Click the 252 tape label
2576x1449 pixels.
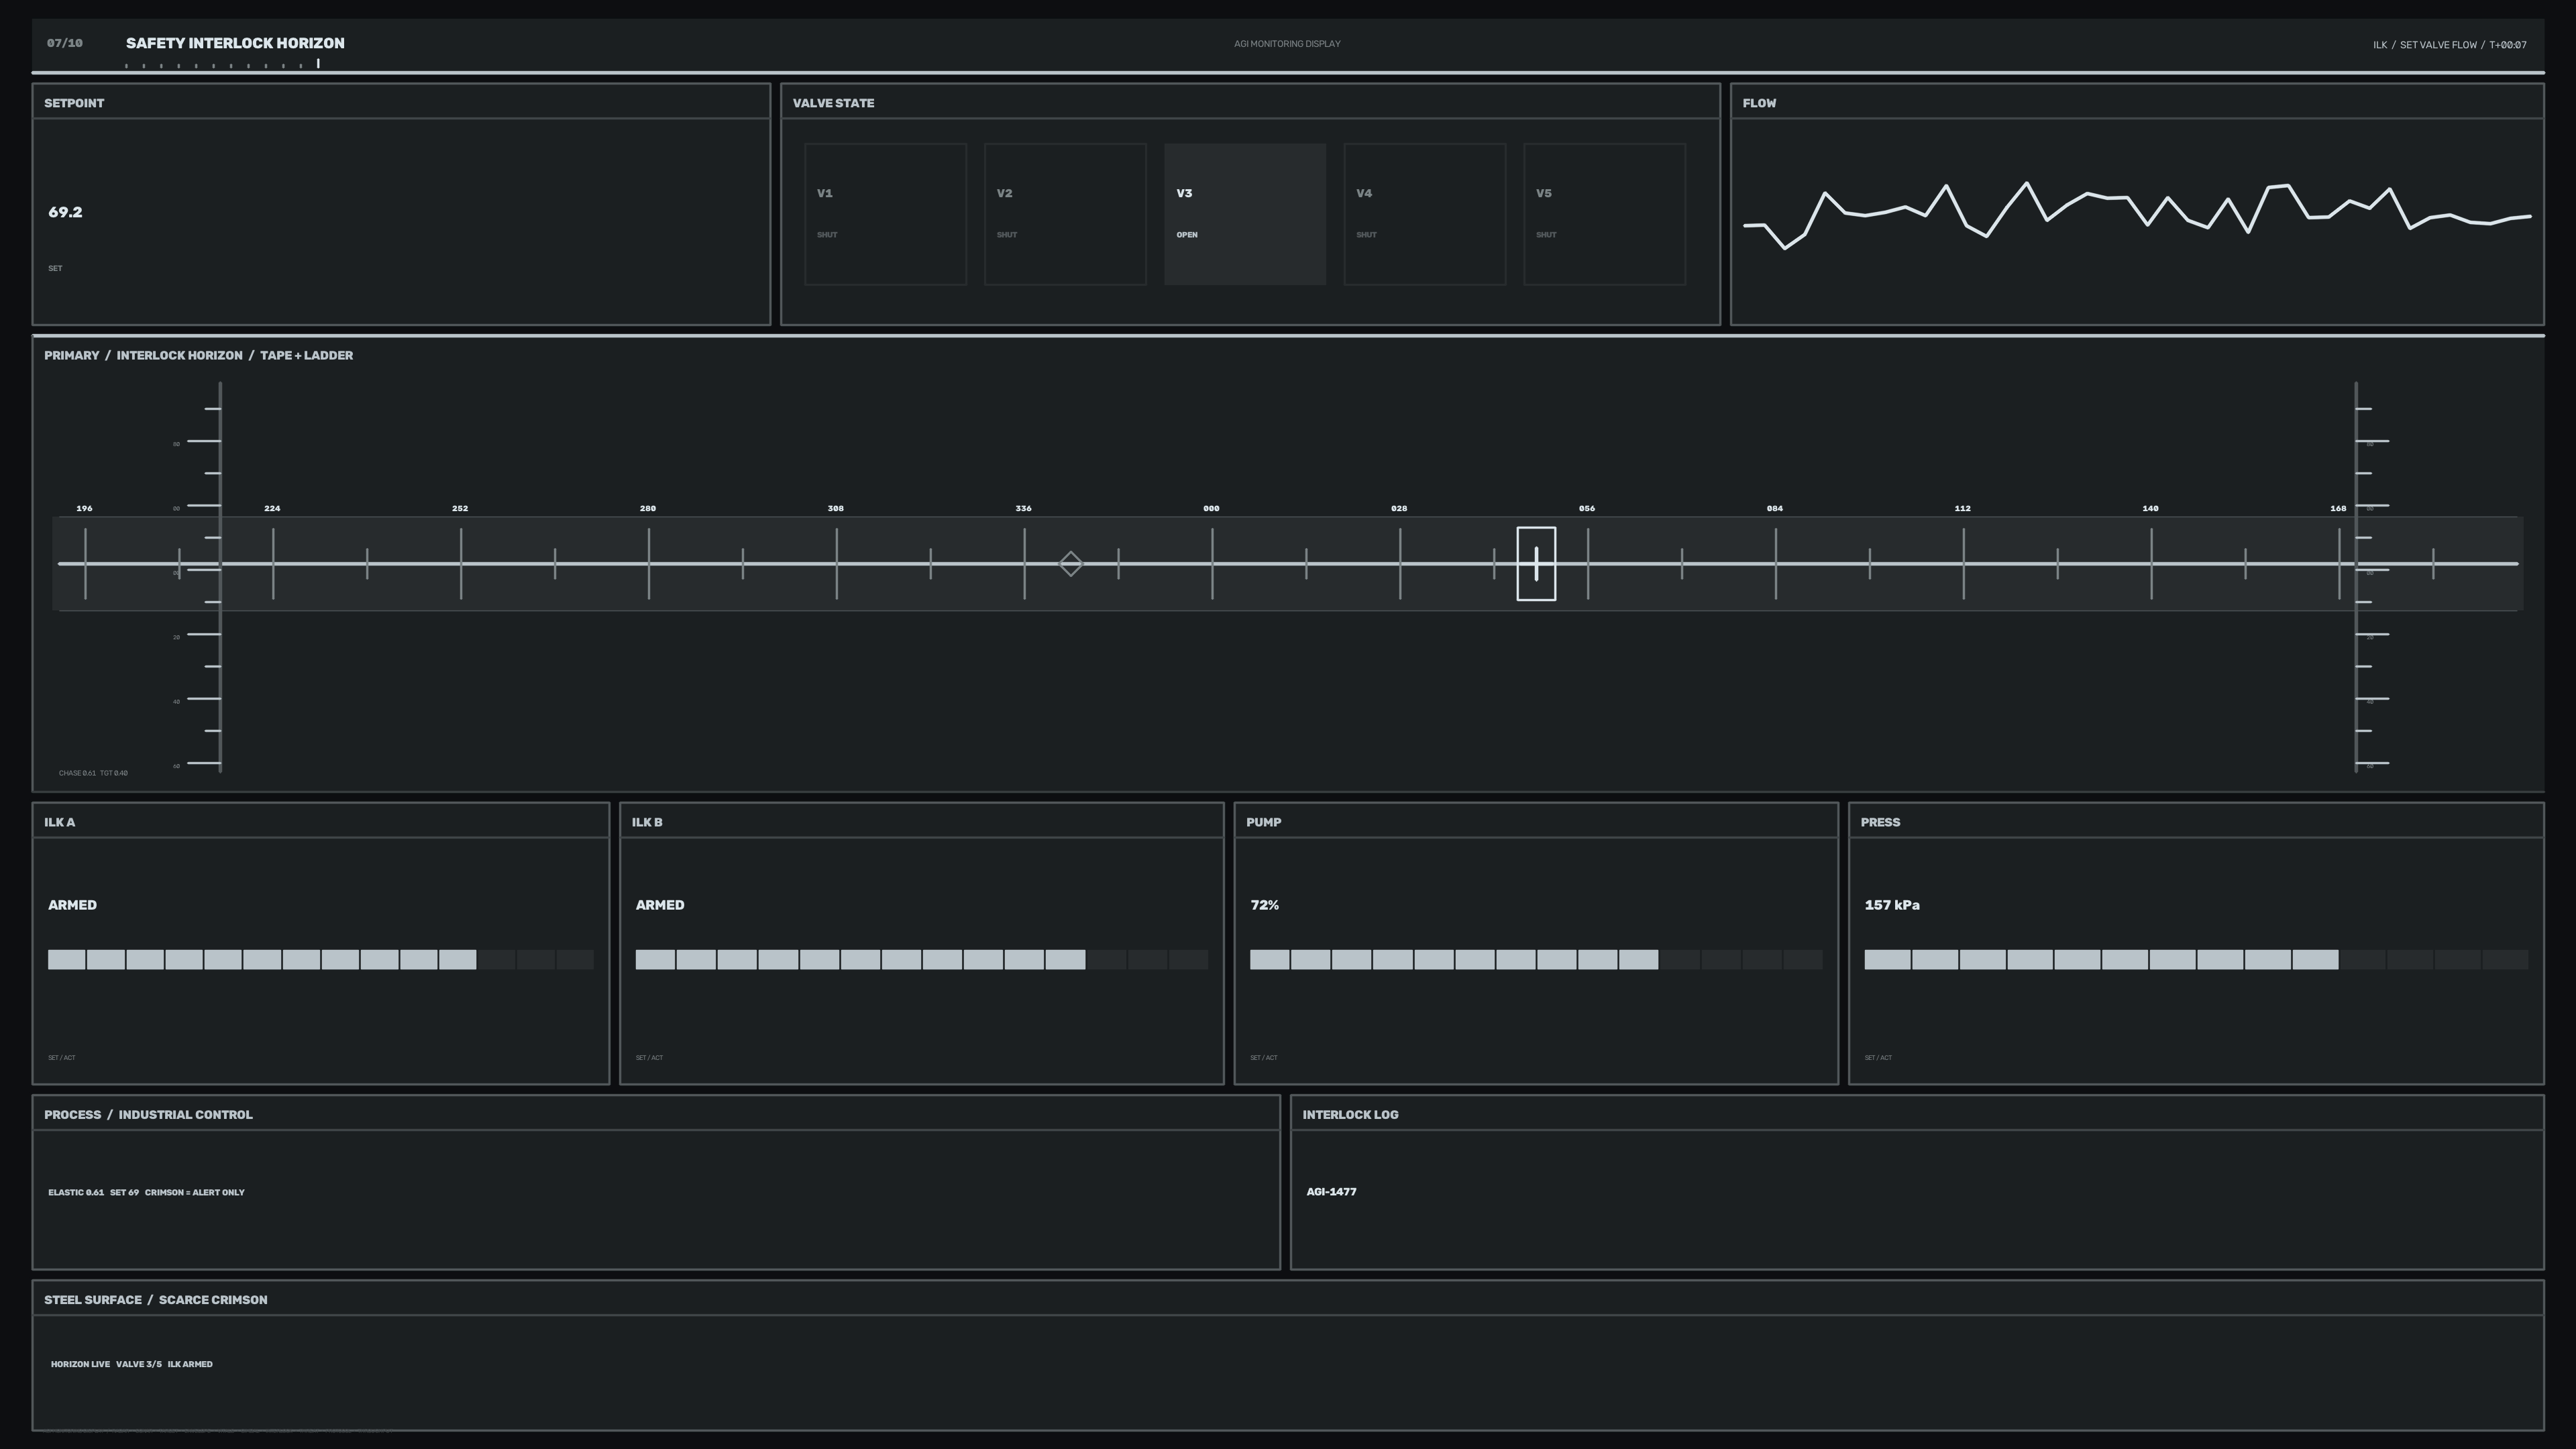[460, 508]
